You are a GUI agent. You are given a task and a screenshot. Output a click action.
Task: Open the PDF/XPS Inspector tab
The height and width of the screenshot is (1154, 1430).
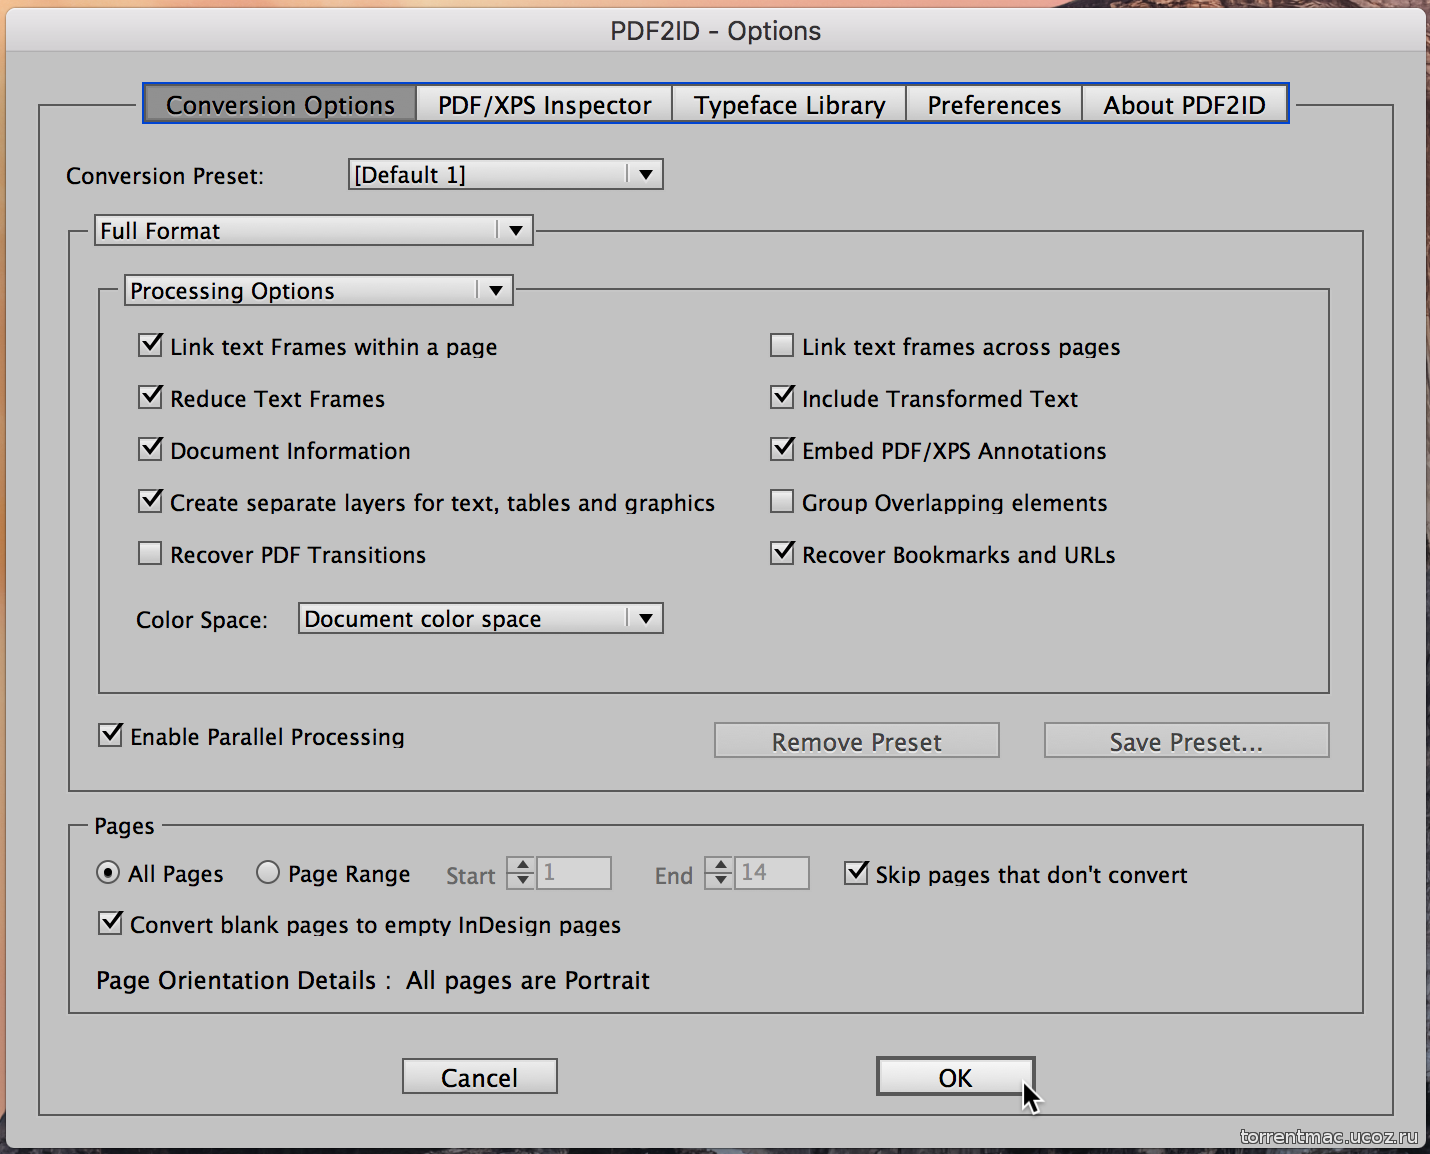(544, 104)
